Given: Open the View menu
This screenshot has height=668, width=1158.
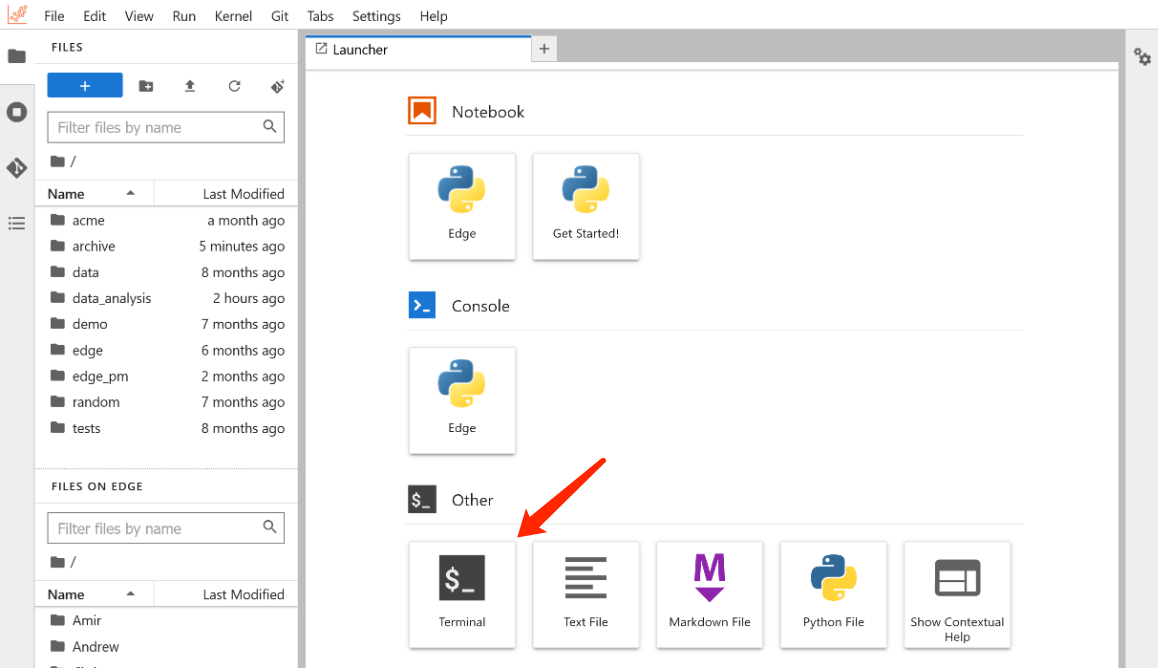Looking at the screenshot, I should [x=139, y=16].
